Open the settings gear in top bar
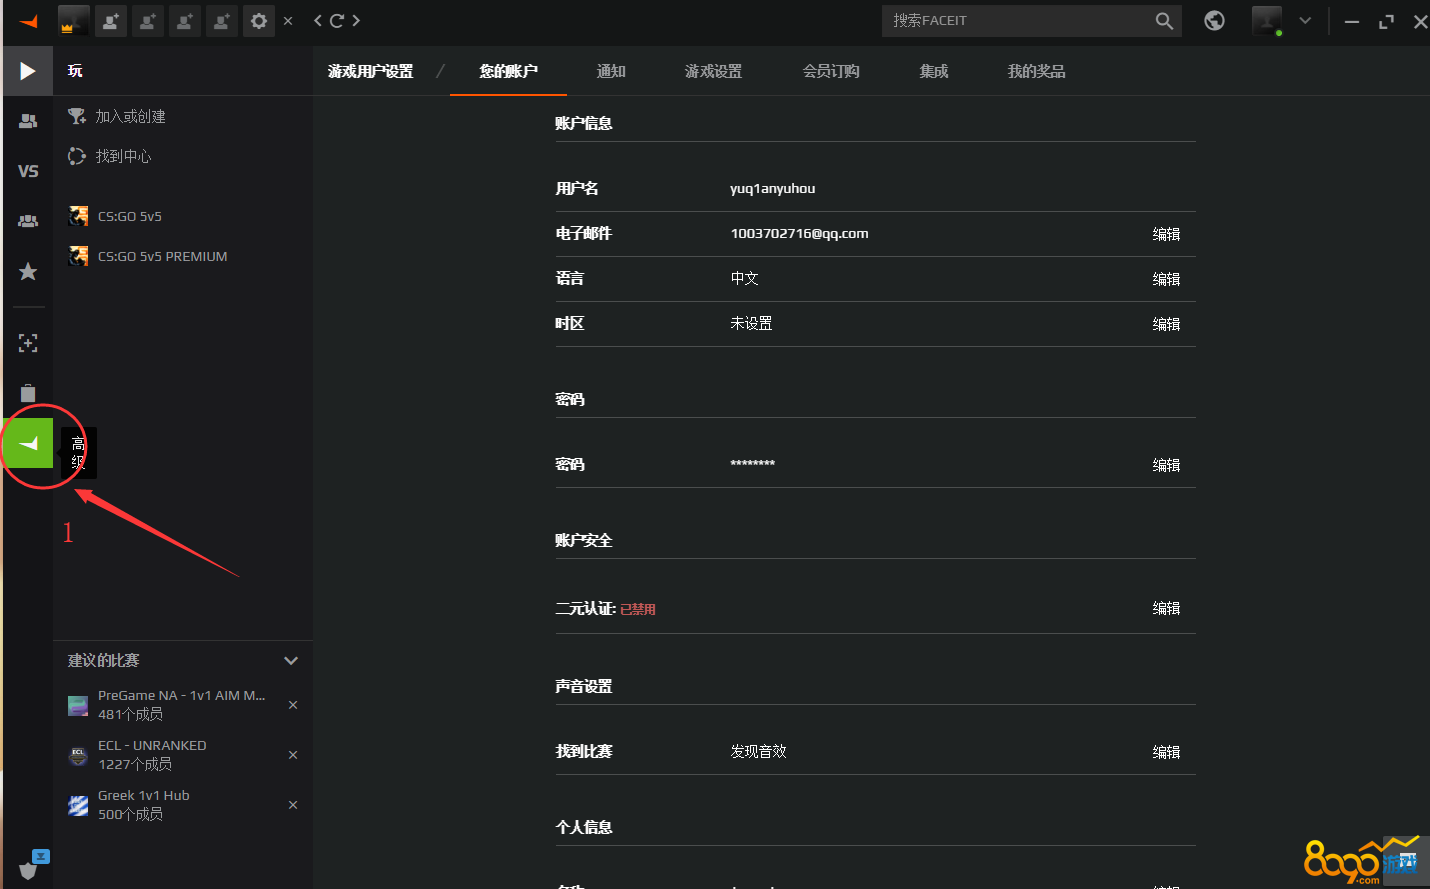This screenshot has height=889, width=1430. pyautogui.click(x=259, y=21)
